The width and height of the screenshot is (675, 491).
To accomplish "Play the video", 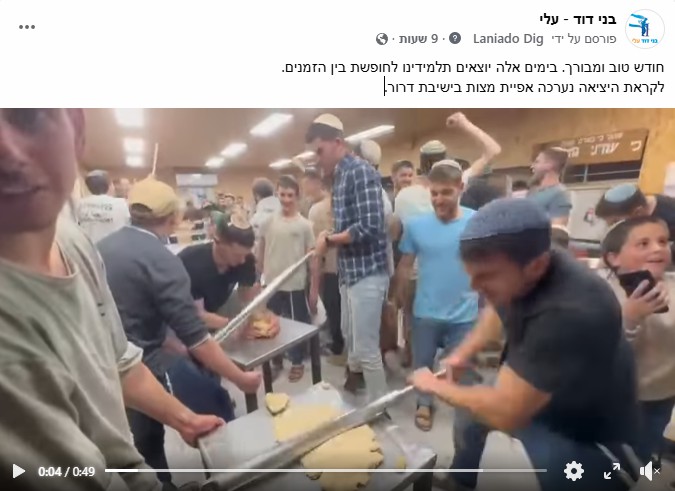I will (x=18, y=471).
